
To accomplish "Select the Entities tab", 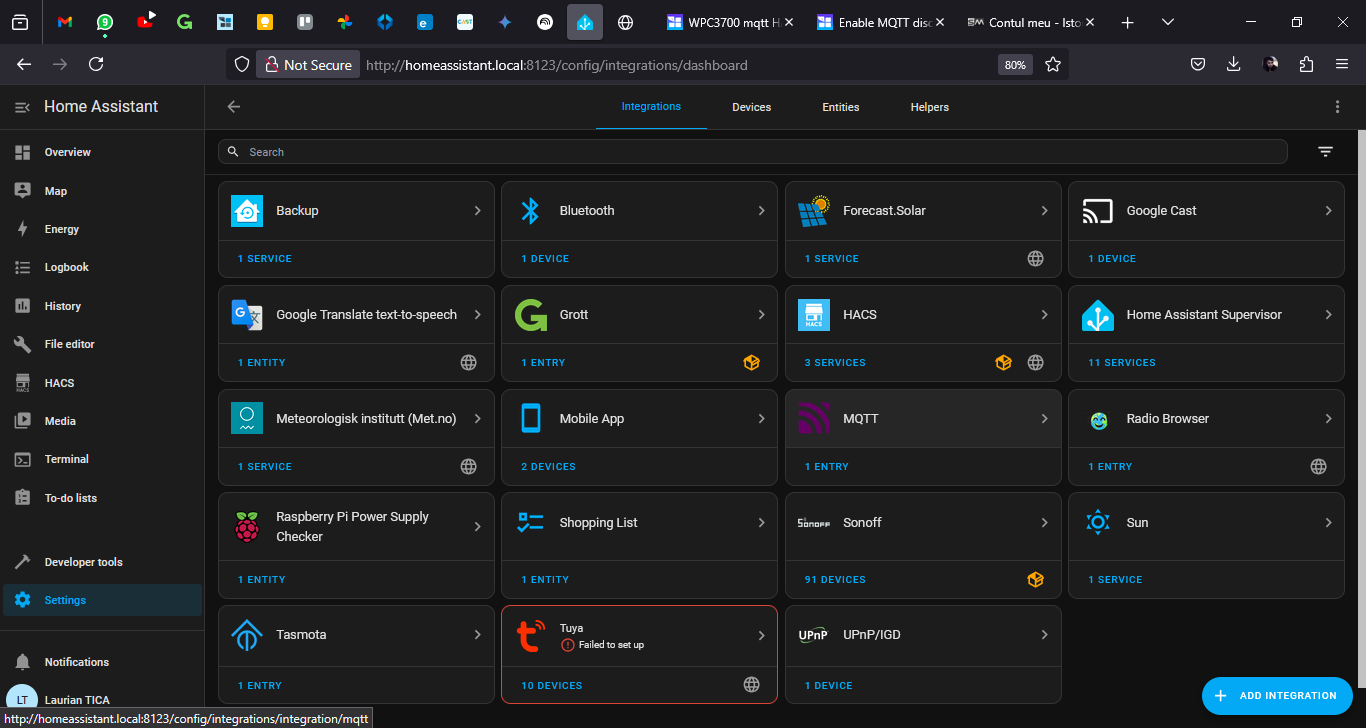I will 840,107.
